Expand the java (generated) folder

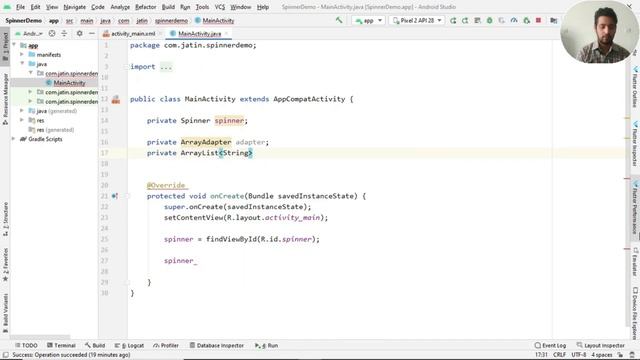(22, 111)
